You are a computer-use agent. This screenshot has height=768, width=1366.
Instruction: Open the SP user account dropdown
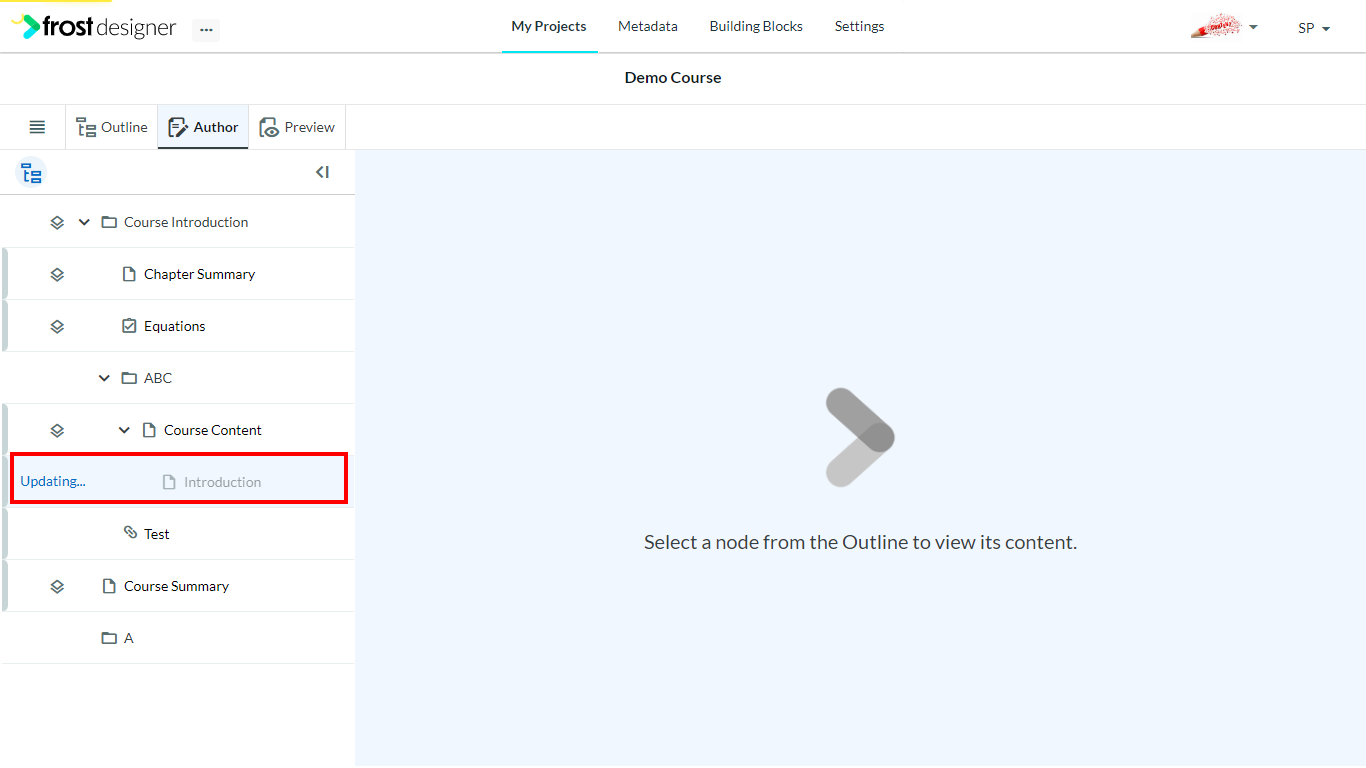pyautogui.click(x=1314, y=28)
